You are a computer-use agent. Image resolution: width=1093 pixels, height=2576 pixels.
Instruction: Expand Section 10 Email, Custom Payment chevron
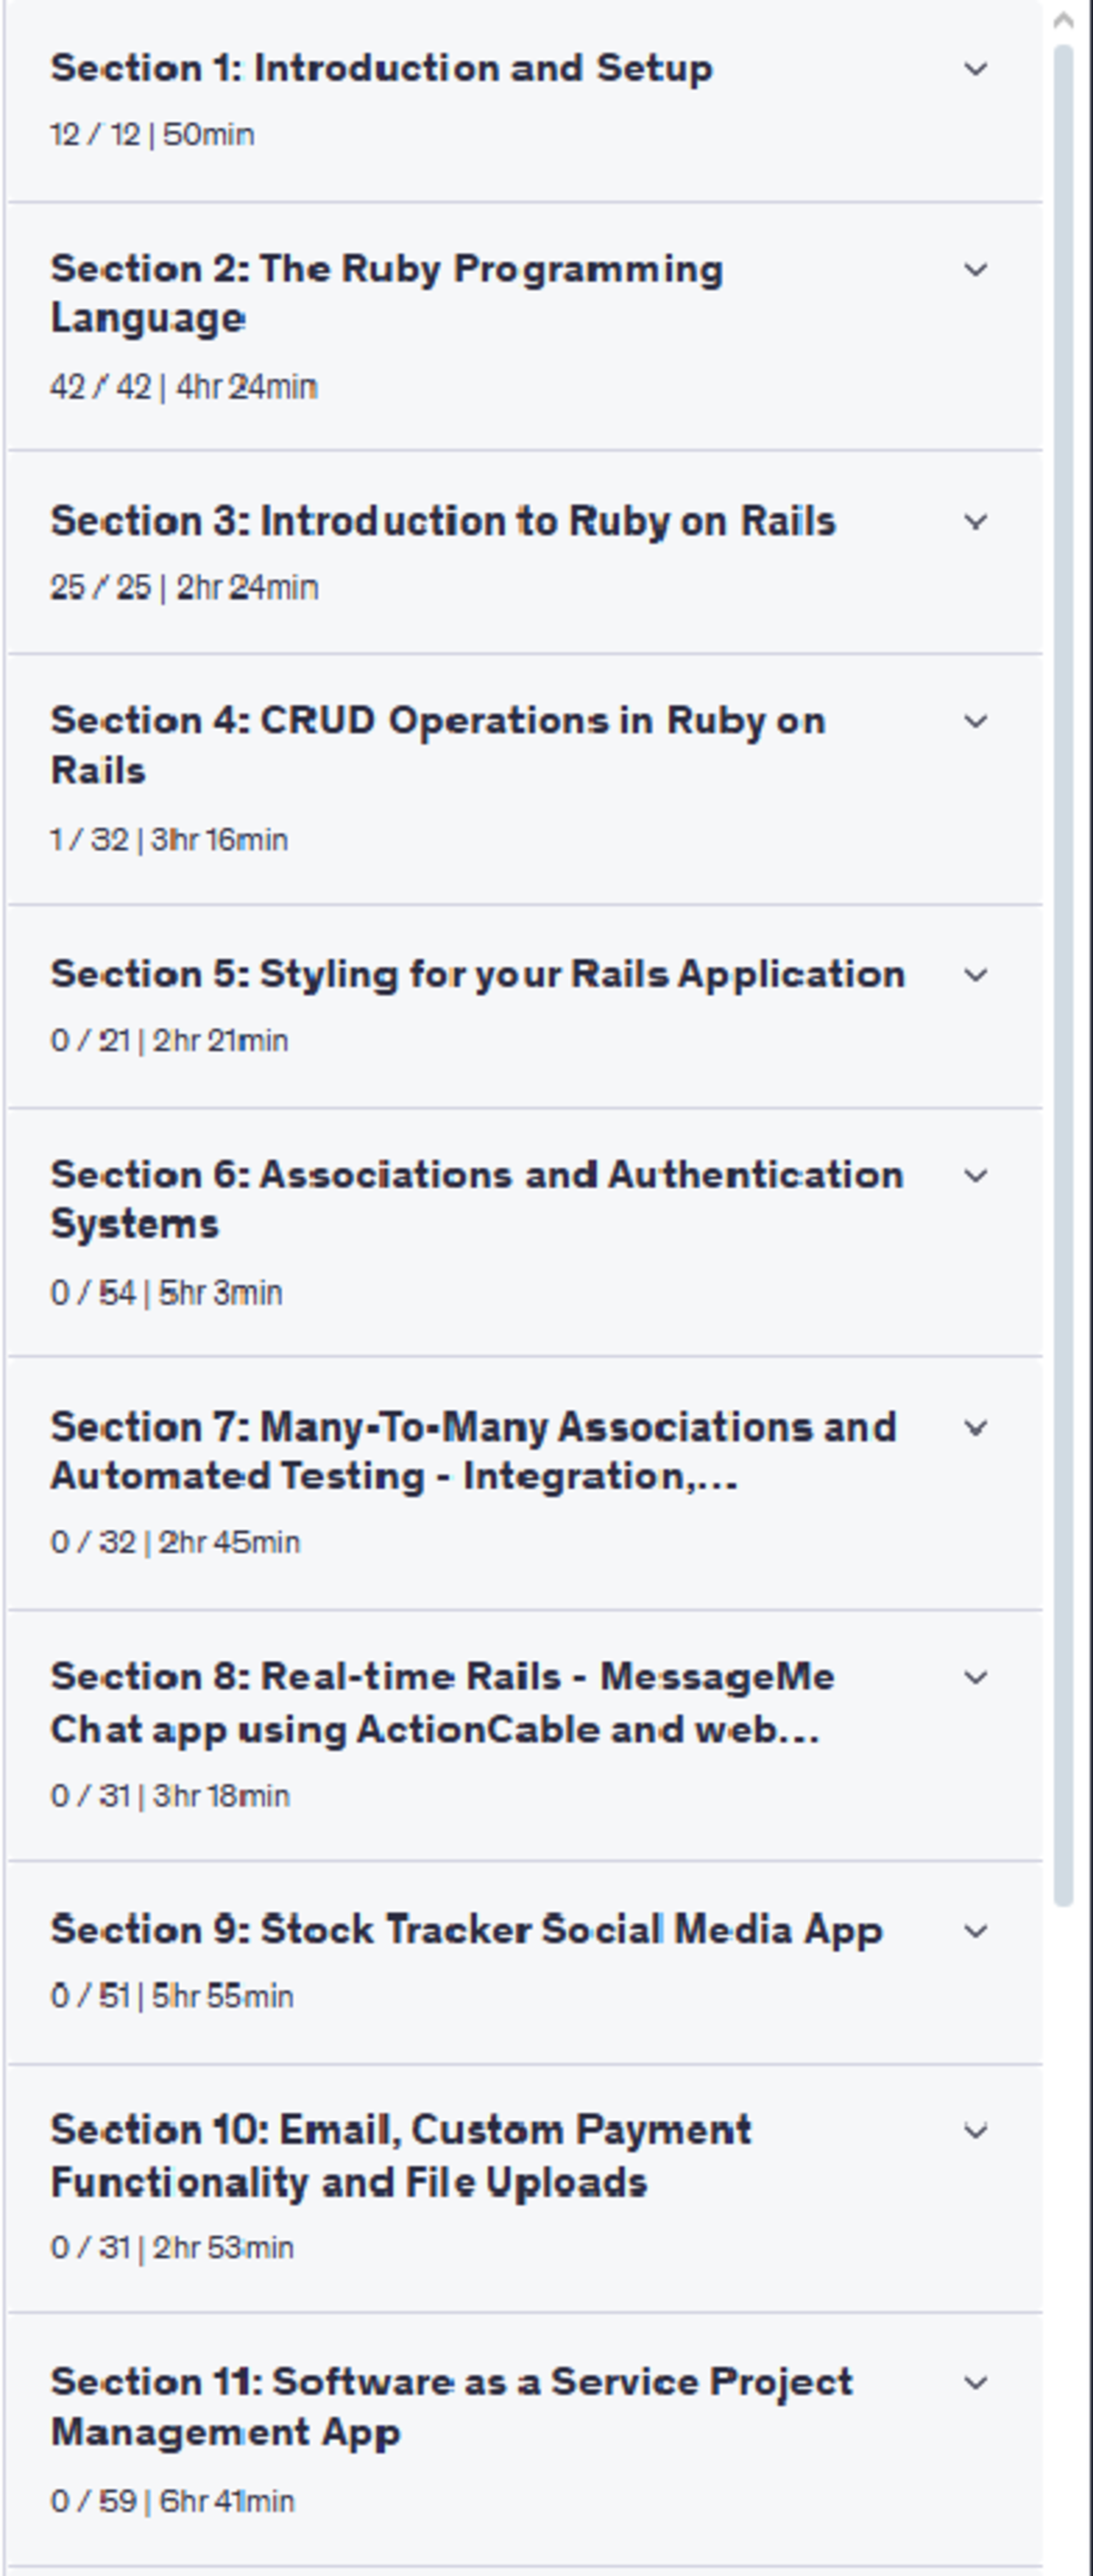click(975, 2131)
